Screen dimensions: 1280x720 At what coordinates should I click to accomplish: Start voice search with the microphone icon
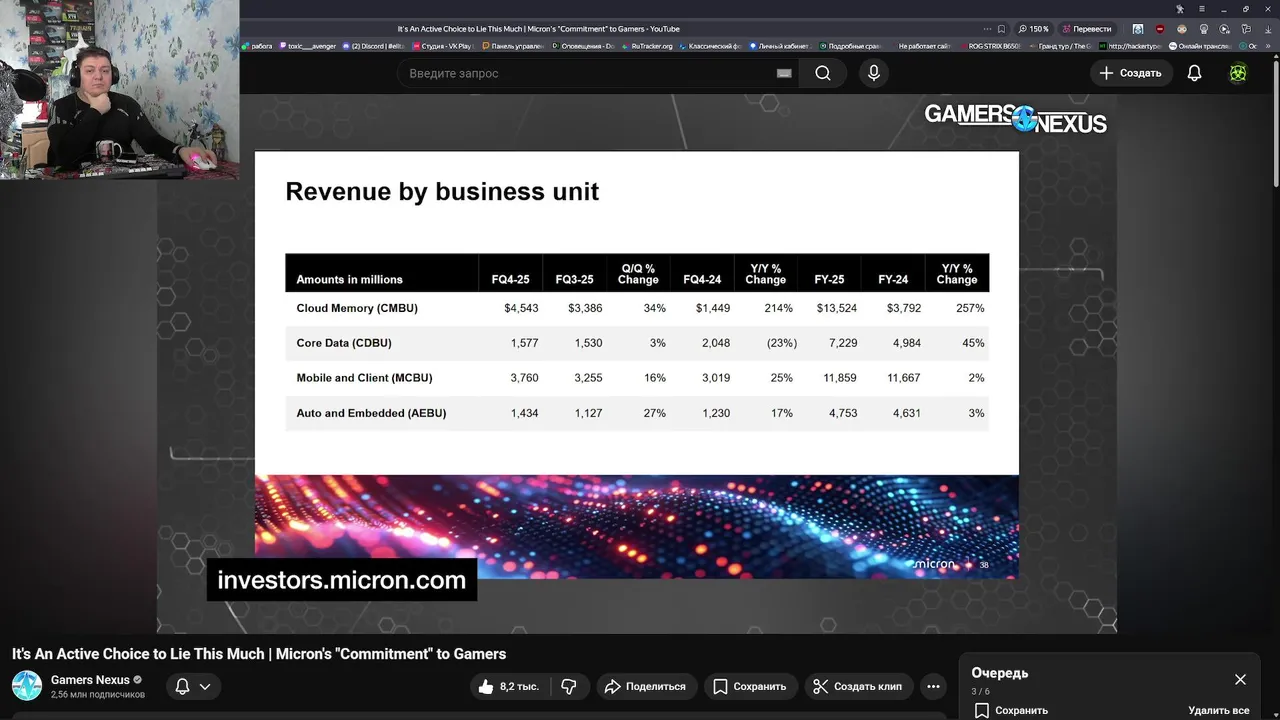pyautogui.click(x=874, y=73)
